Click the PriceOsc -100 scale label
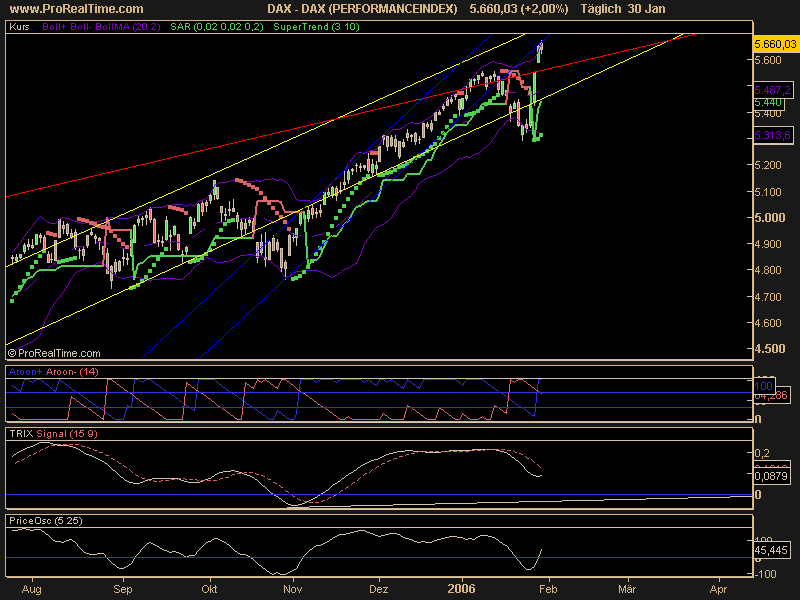This screenshot has width=800, height=600. pyautogui.click(x=764, y=574)
